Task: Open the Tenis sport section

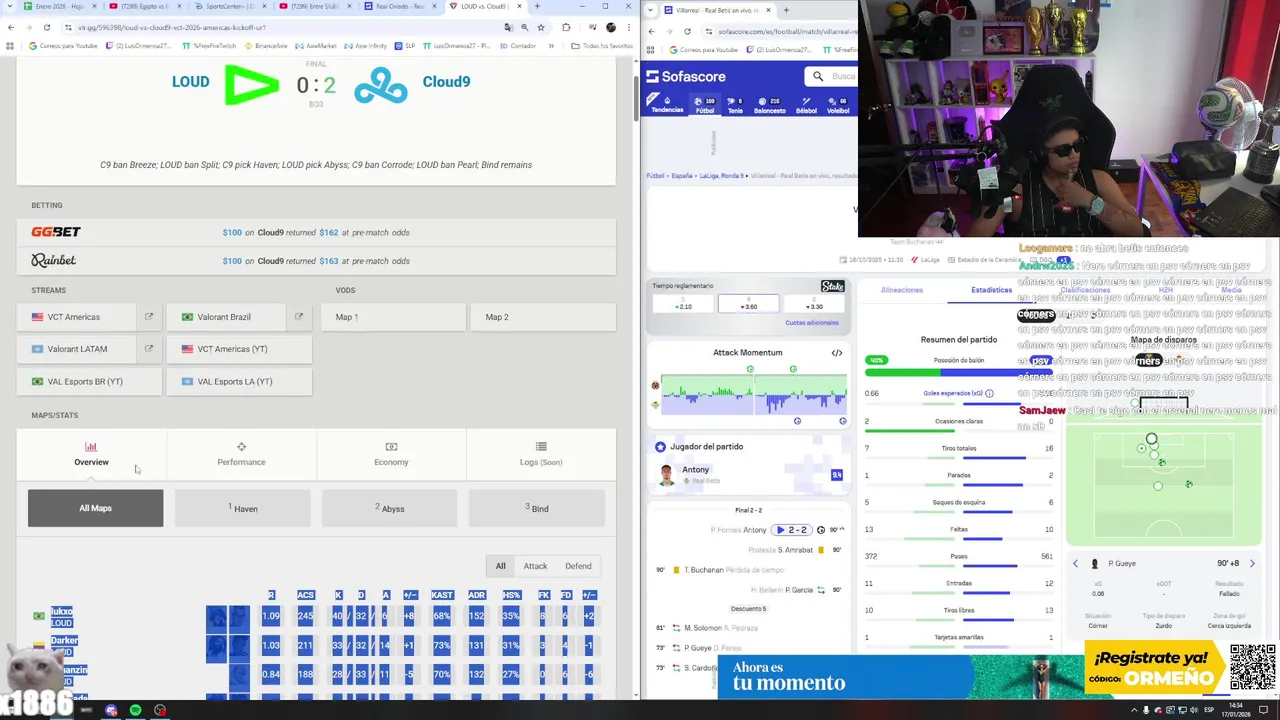Action: (735, 105)
